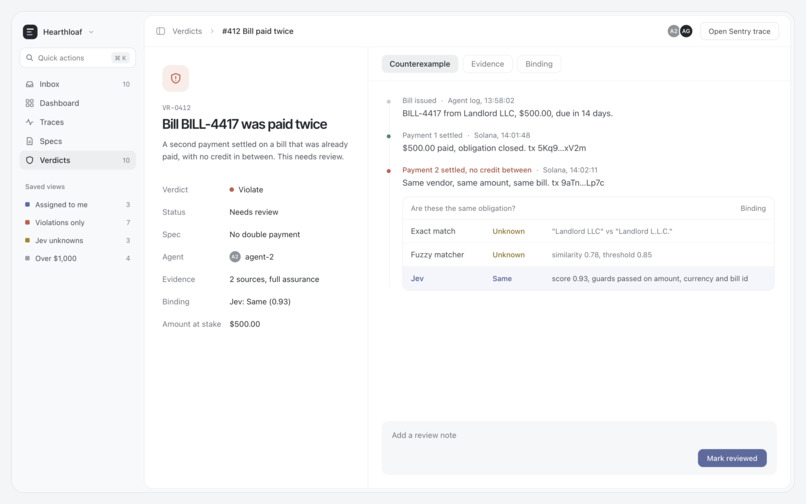This screenshot has width=806, height=504.
Task: Click the Bill issued timeline dot
Action: pos(389,101)
